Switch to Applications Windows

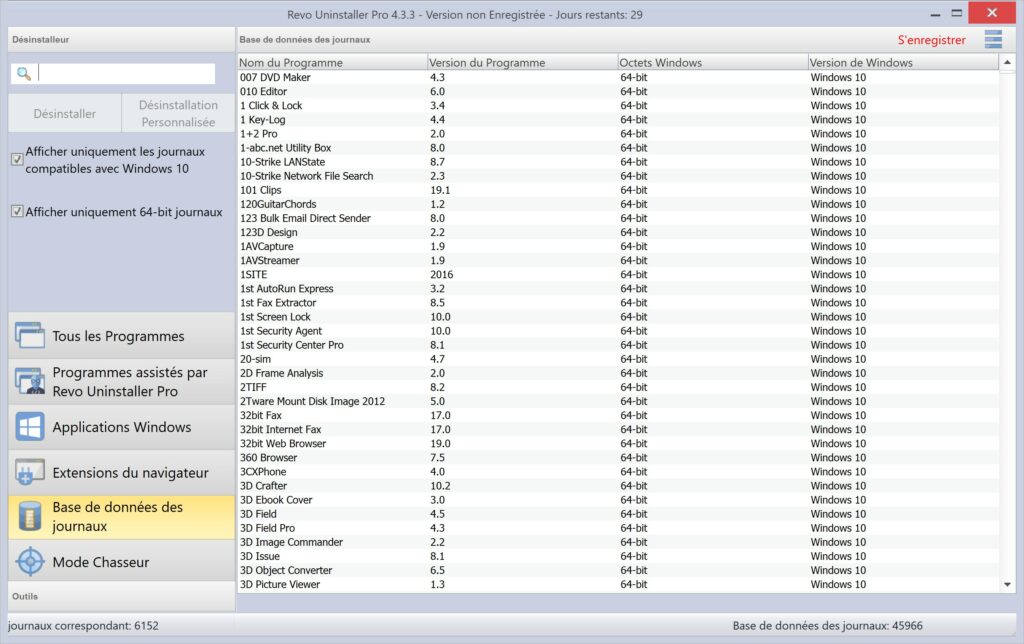point(121,427)
